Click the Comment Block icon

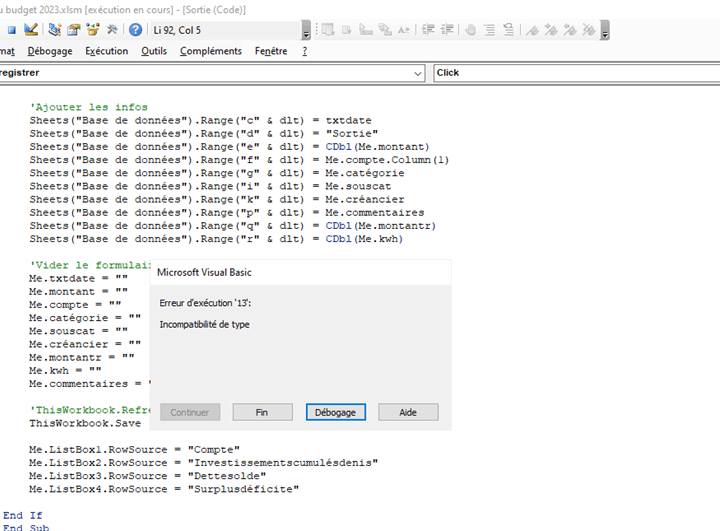click(489, 30)
